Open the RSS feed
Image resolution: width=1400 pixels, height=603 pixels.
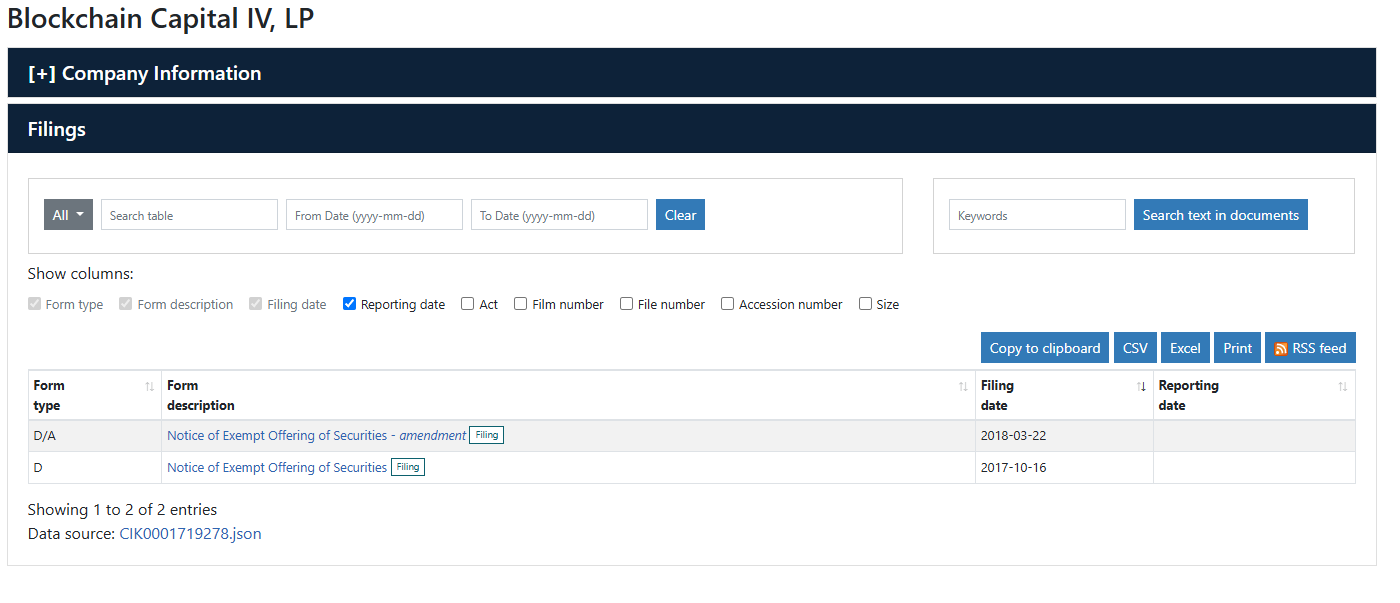coord(1310,348)
